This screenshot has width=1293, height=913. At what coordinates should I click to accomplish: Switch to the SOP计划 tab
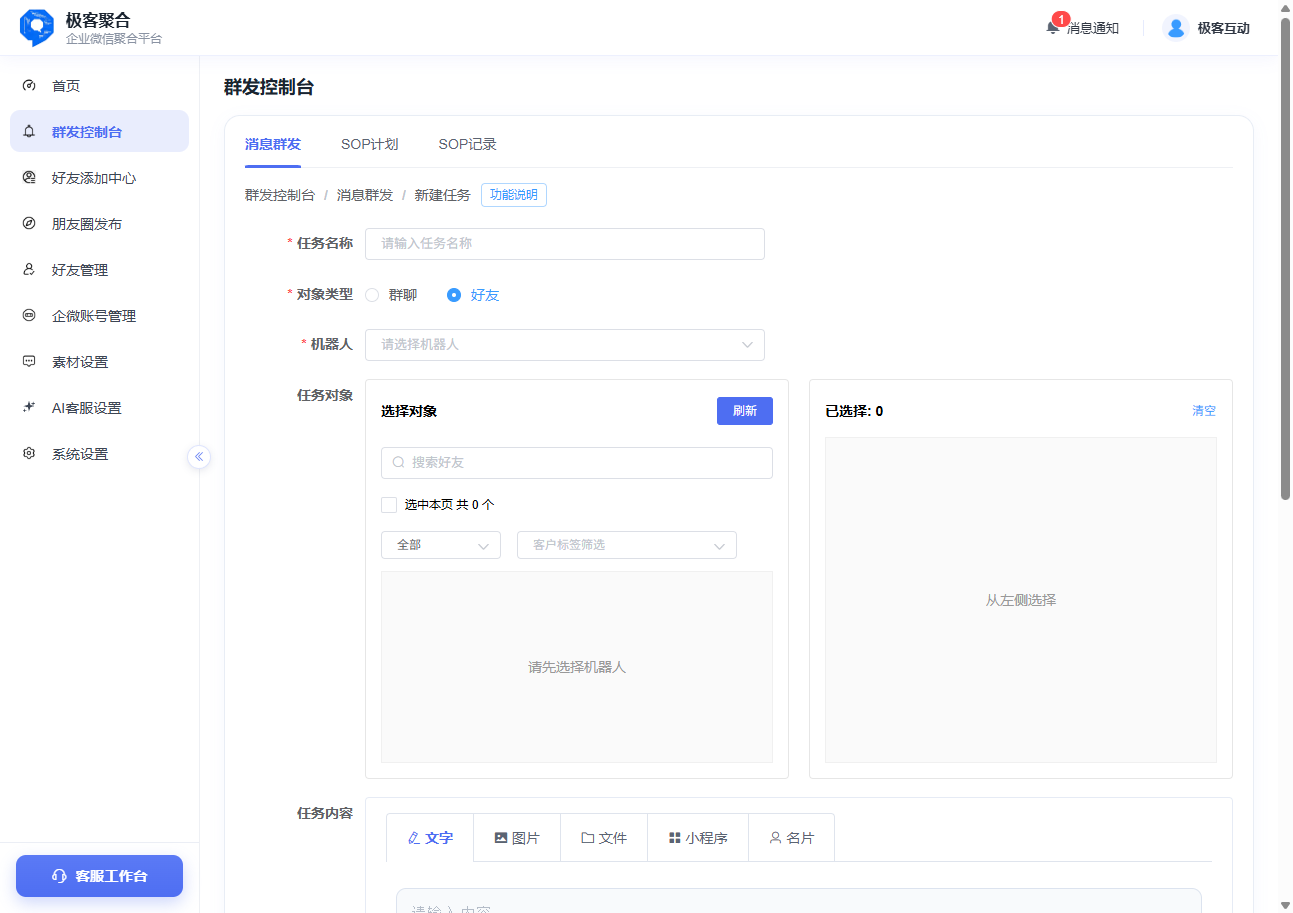point(370,144)
